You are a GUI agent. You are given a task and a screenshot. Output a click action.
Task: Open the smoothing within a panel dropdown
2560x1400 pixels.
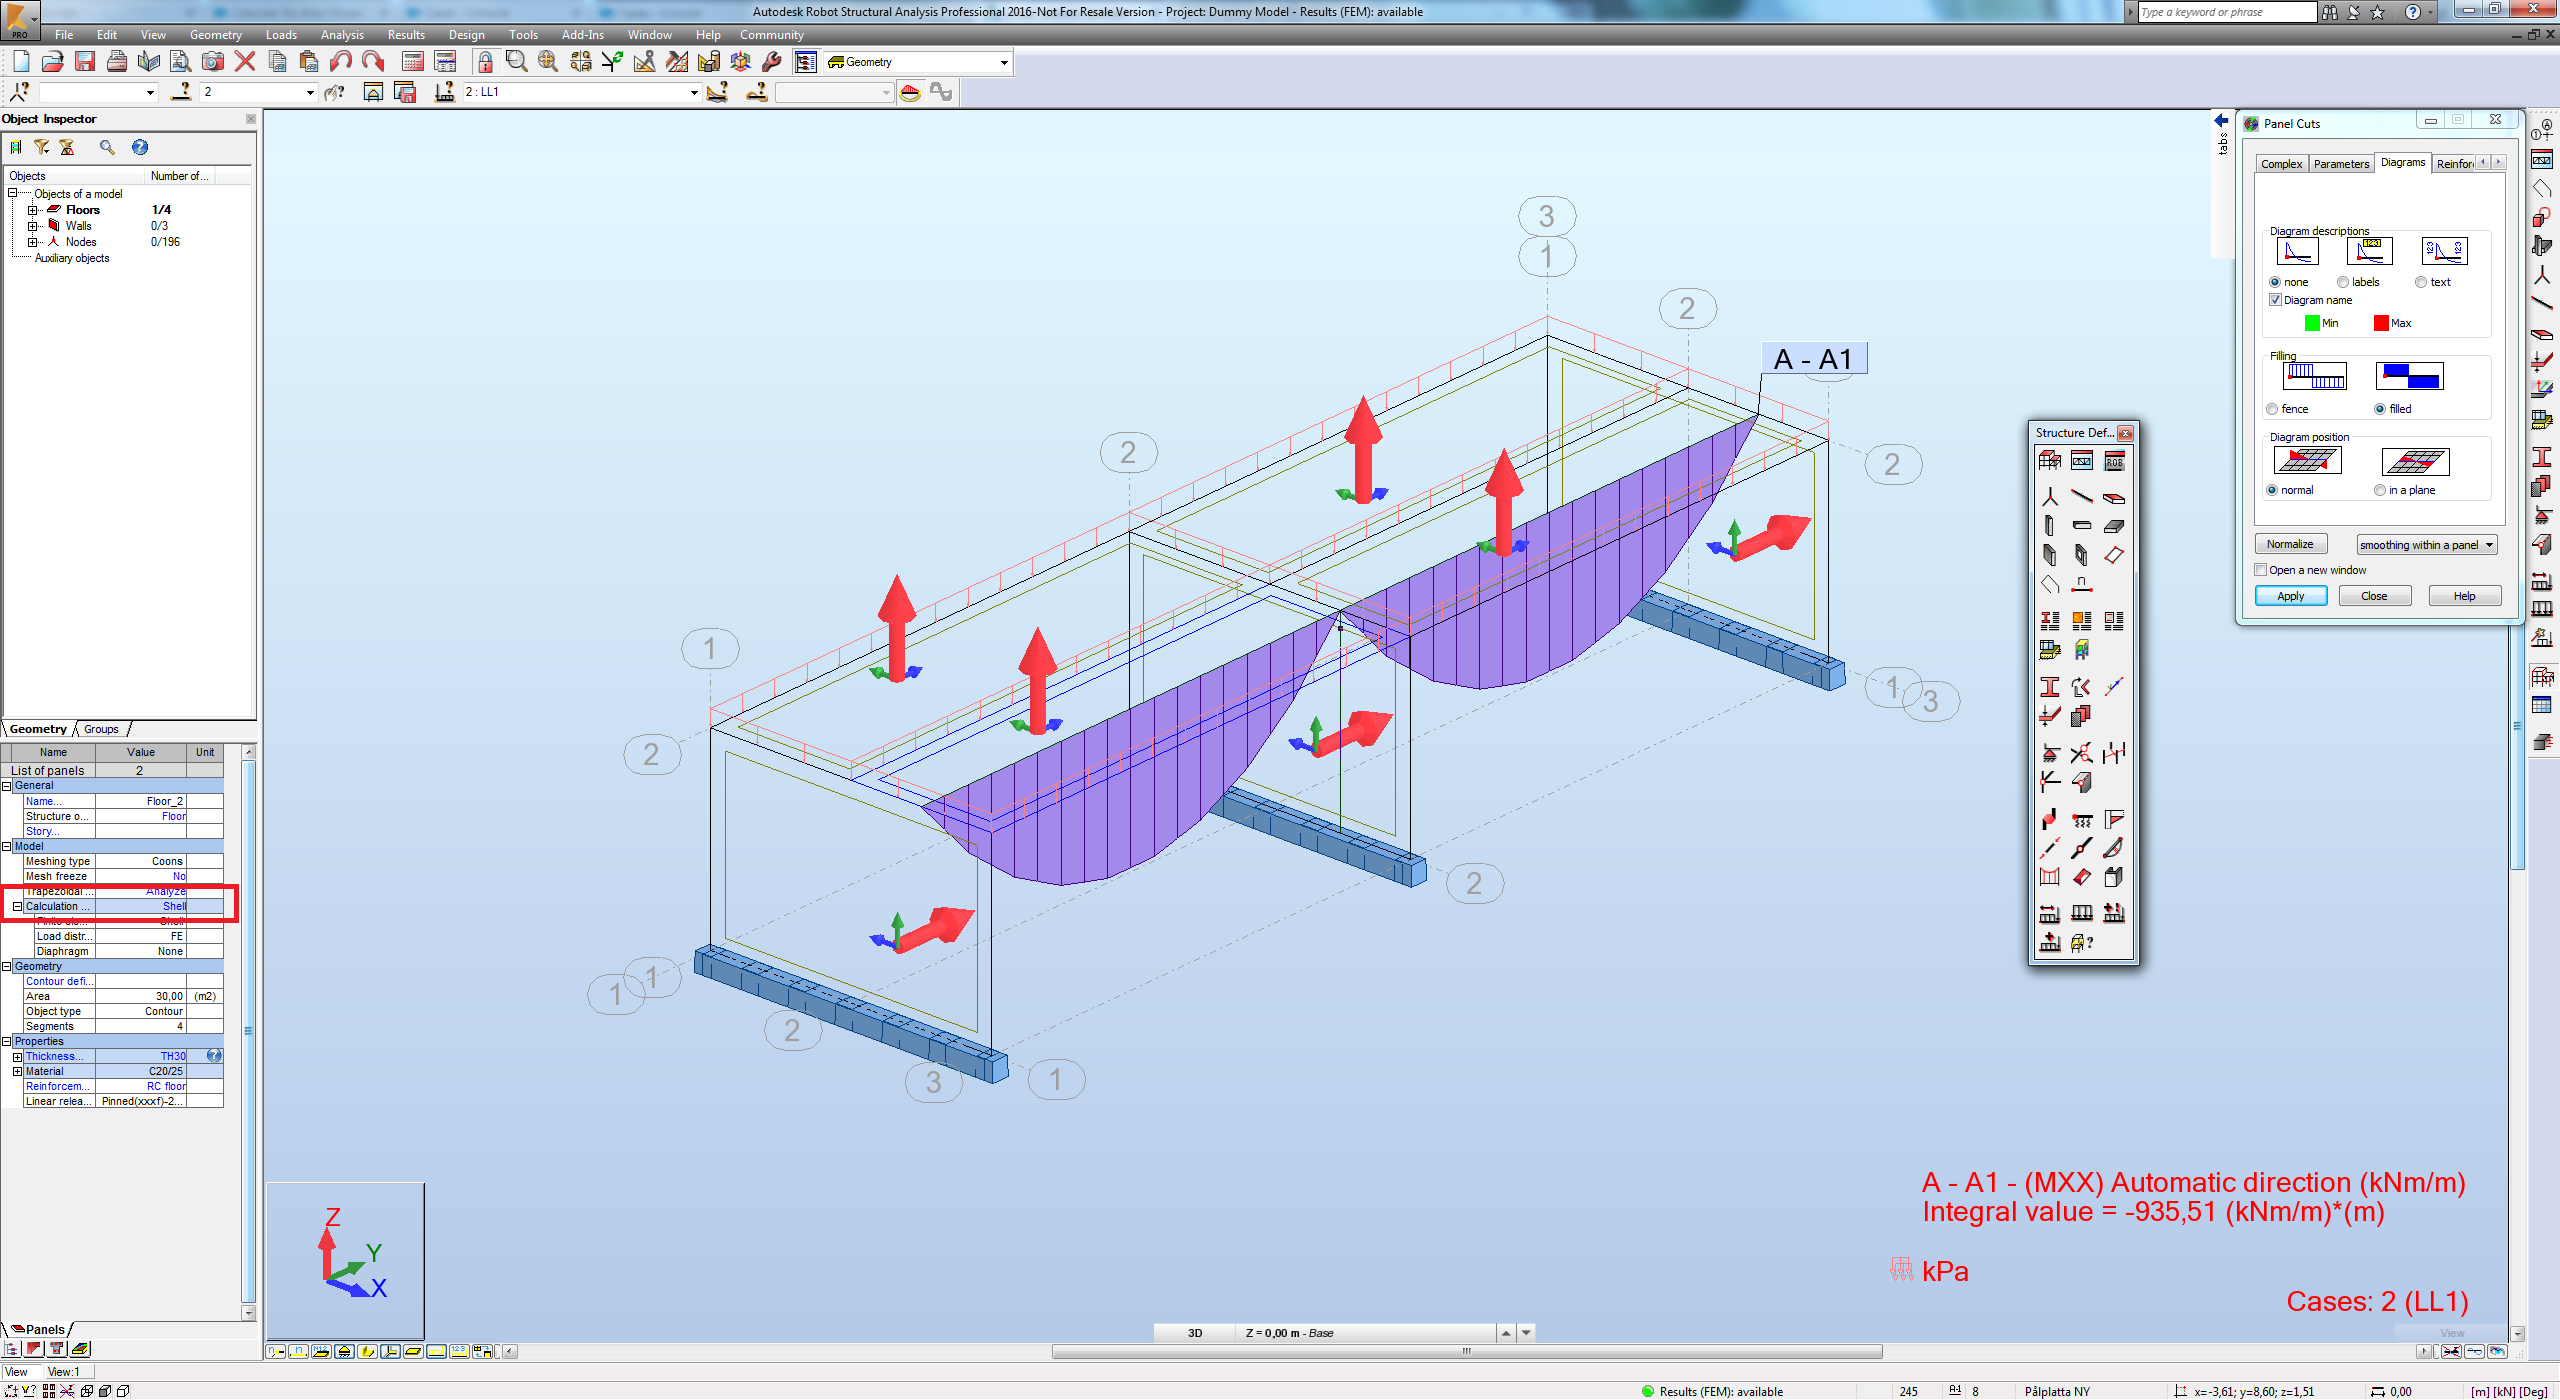pyautogui.click(x=2427, y=544)
